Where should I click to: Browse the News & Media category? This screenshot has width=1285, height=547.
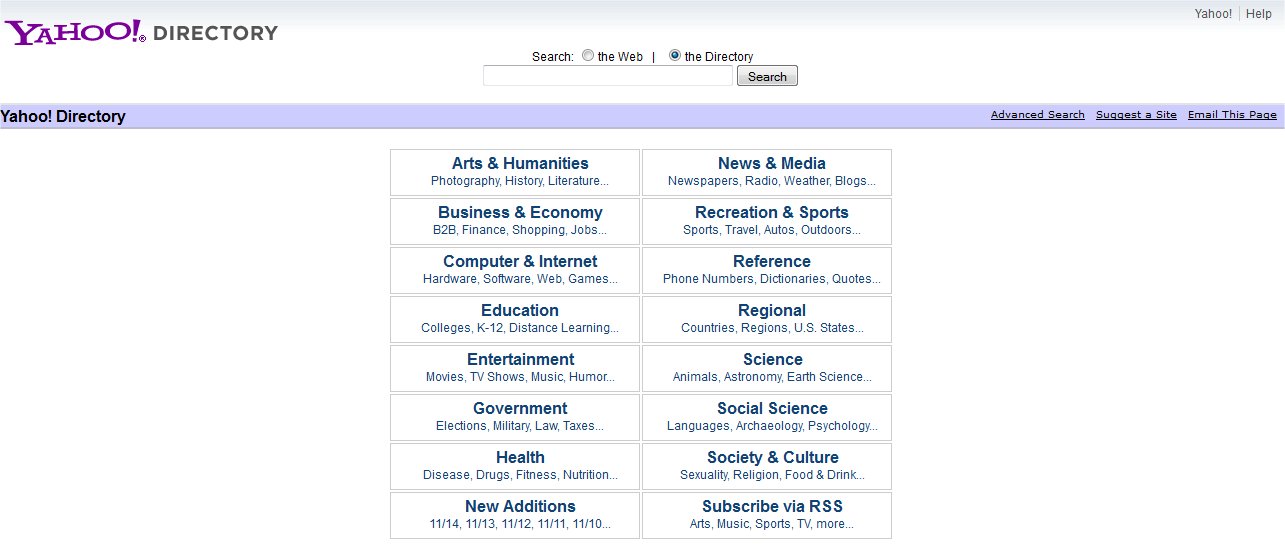[x=771, y=164]
